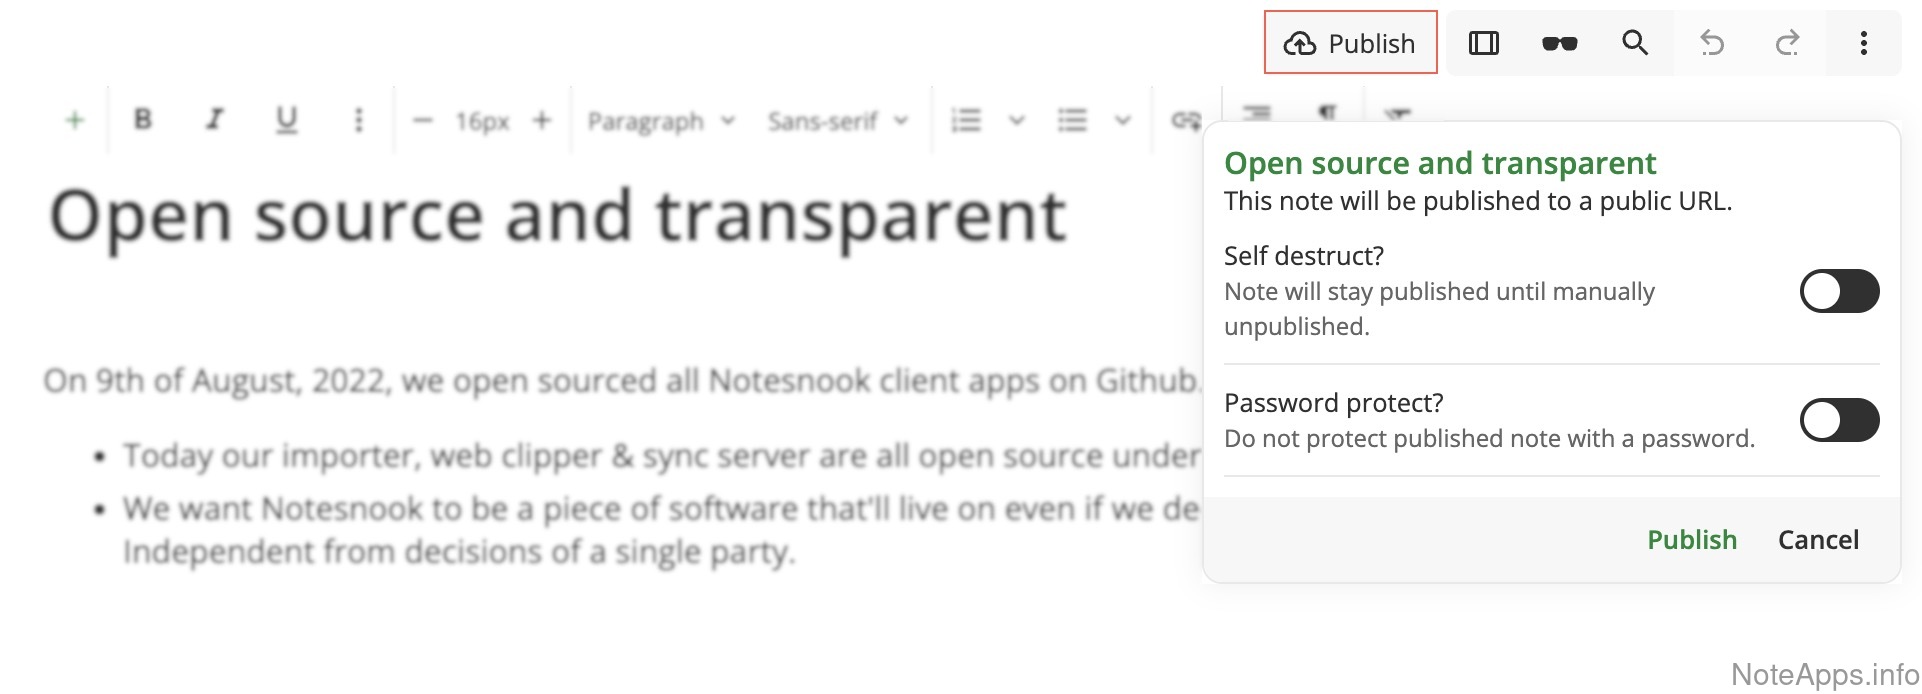This screenshot has width=1922, height=694.
Task: Enable focus mode with sunglasses icon
Action: point(1559,43)
